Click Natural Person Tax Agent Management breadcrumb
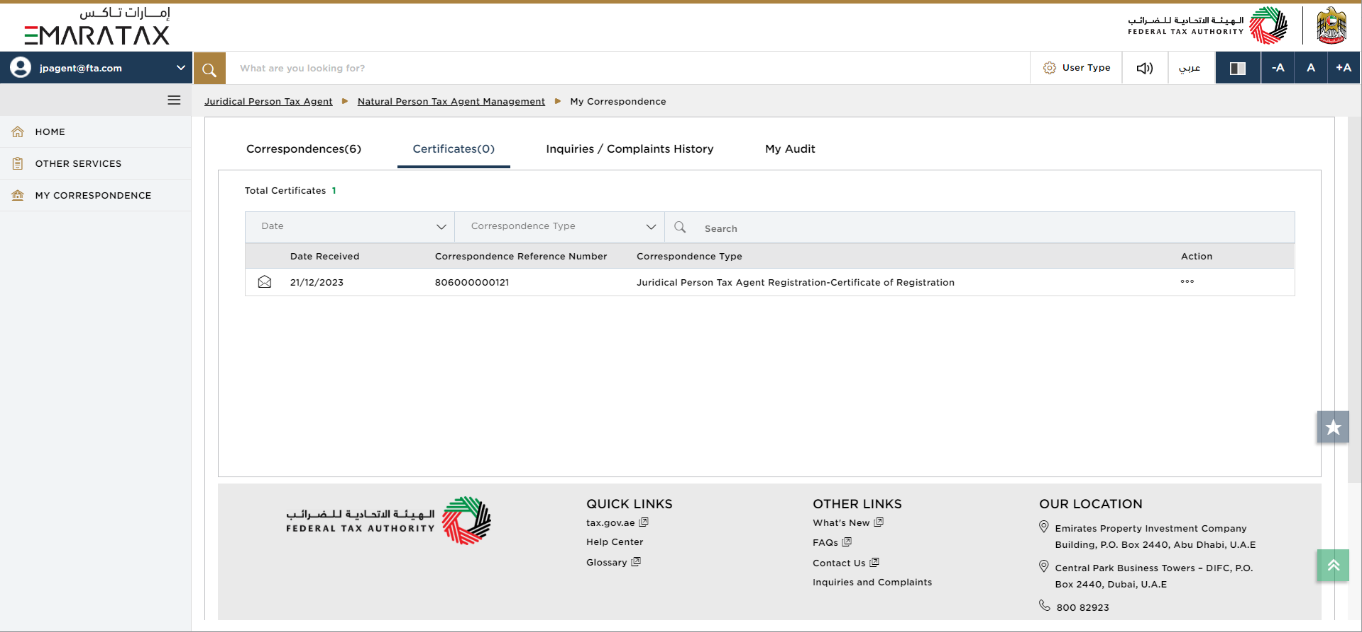Image resolution: width=1362 pixels, height=632 pixels. click(x=451, y=101)
